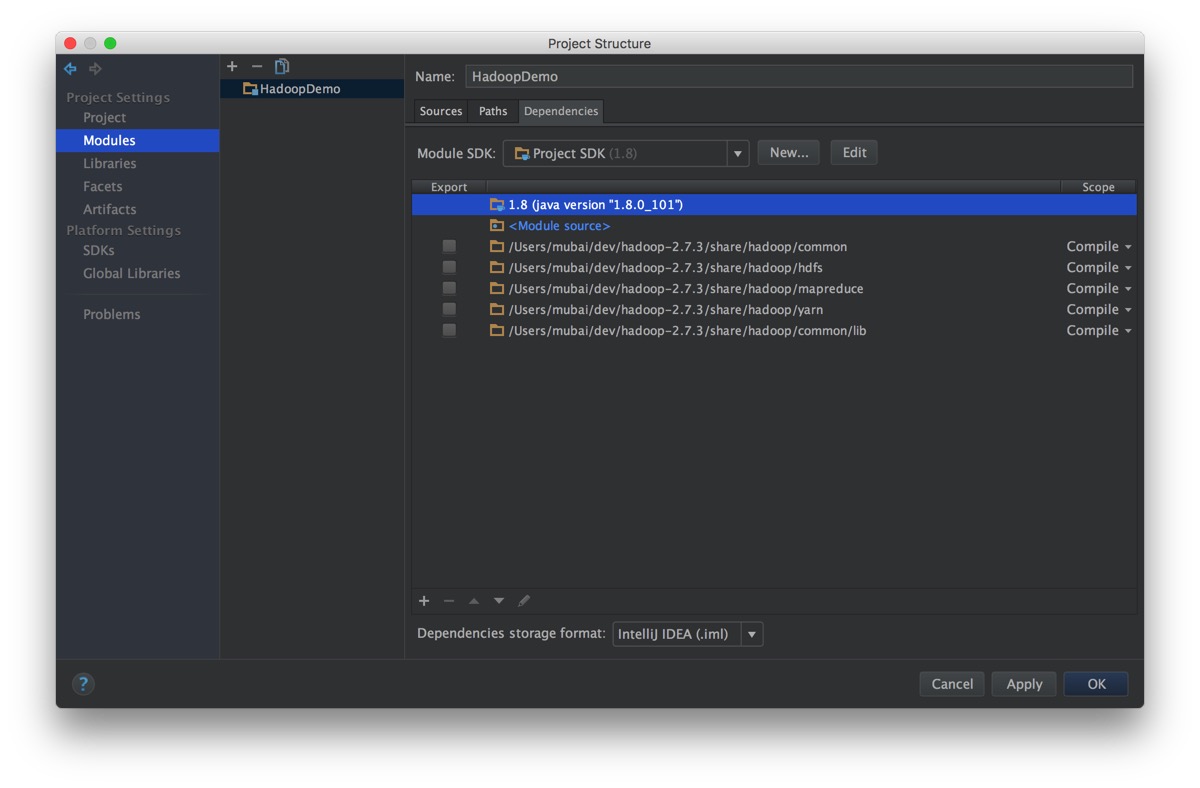Toggle Export checkbox for hadoop/yarn
The image size is (1200, 788).
tap(449, 310)
